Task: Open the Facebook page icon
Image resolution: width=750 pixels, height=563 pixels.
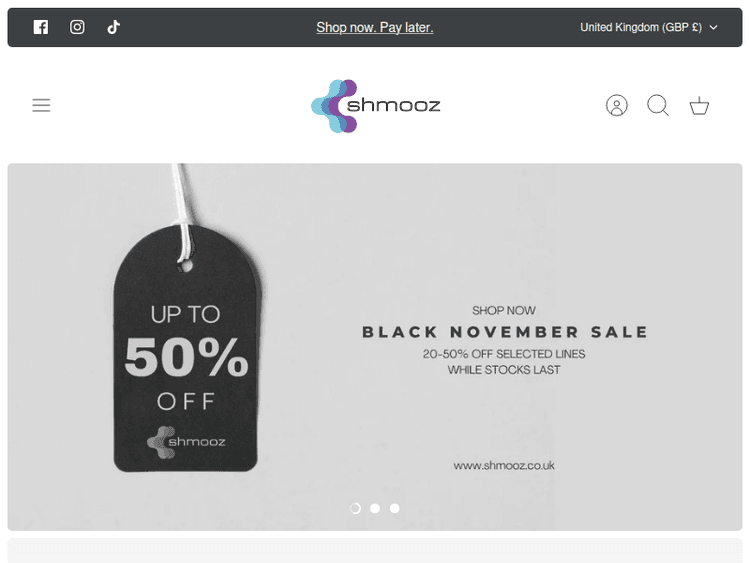Action: [x=41, y=27]
